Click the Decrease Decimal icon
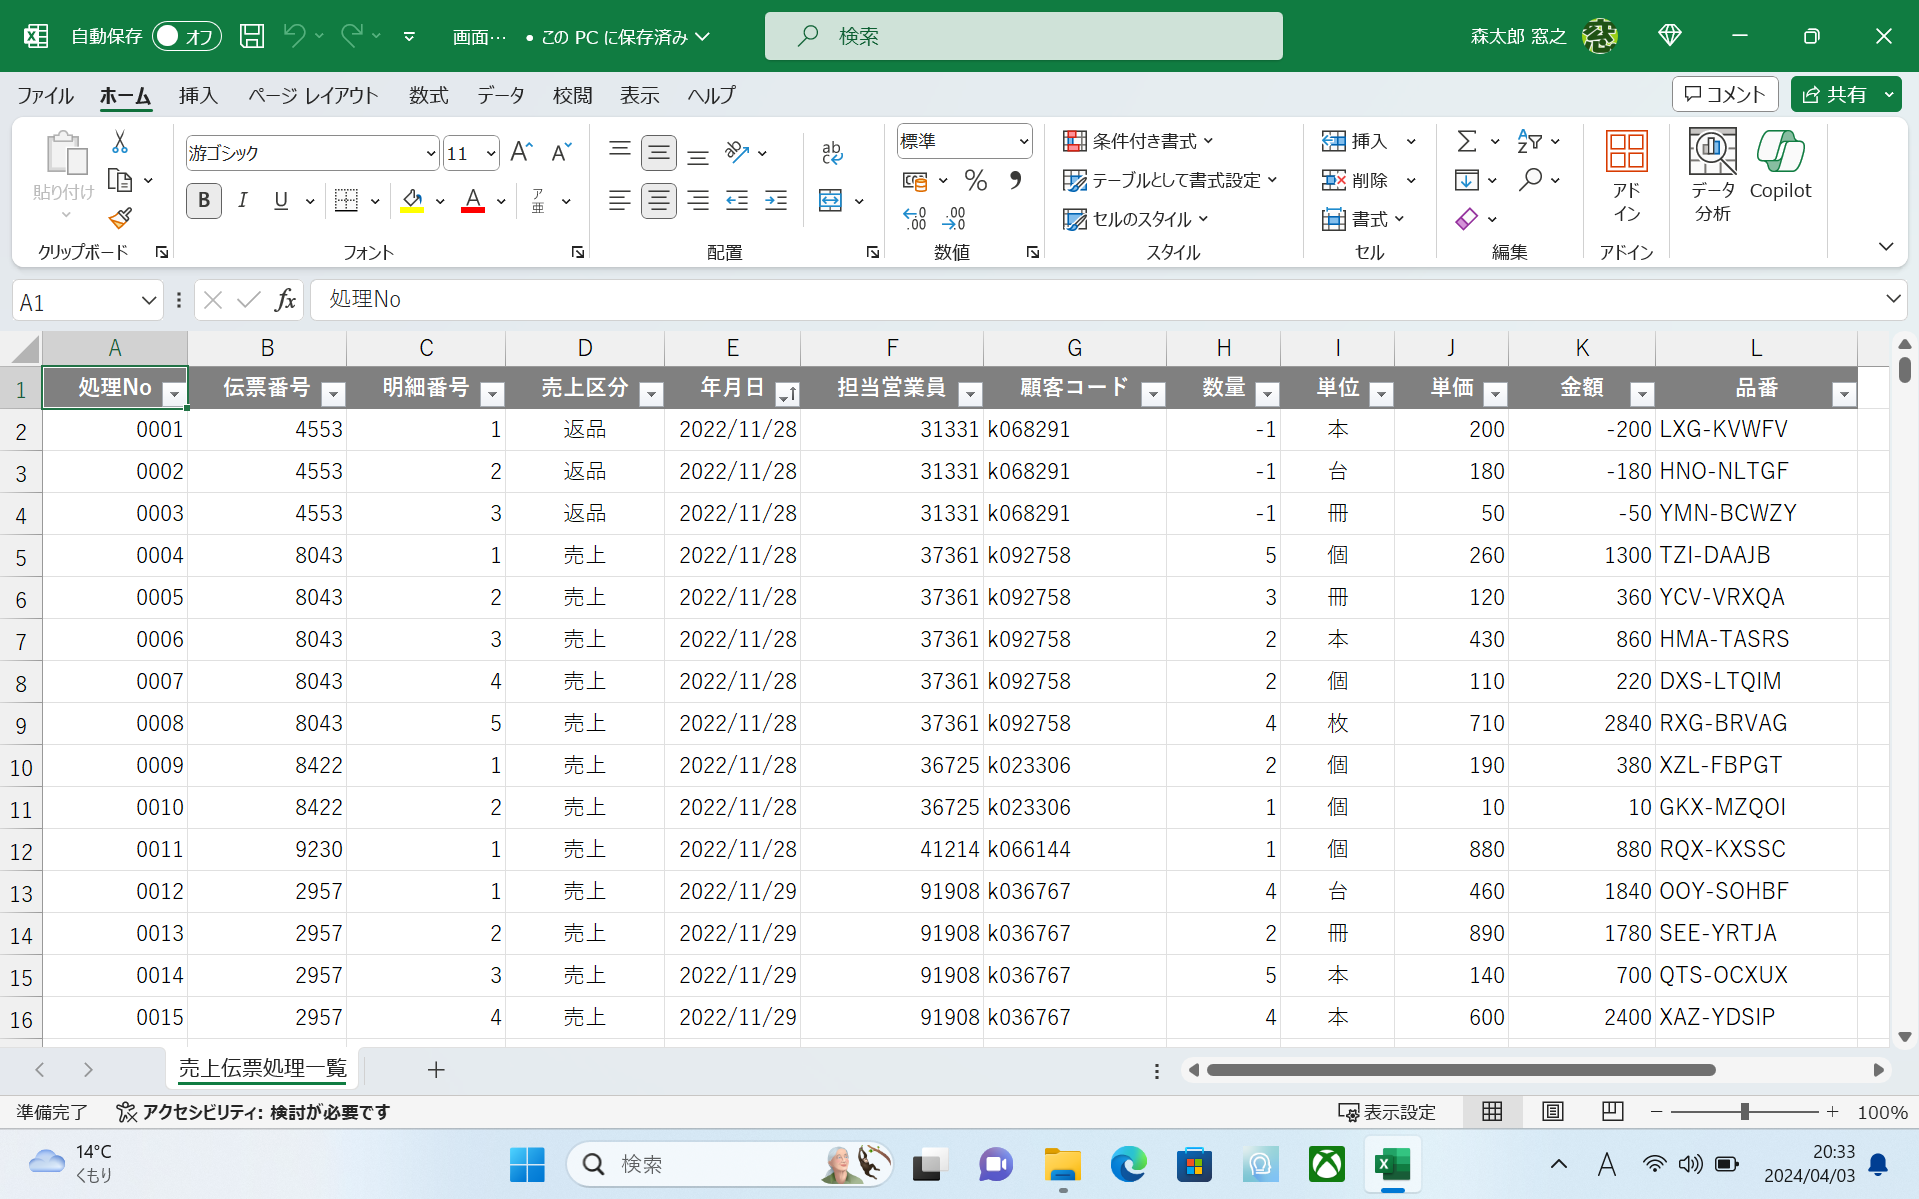The width and height of the screenshot is (1919, 1199). (x=954, y=219)
